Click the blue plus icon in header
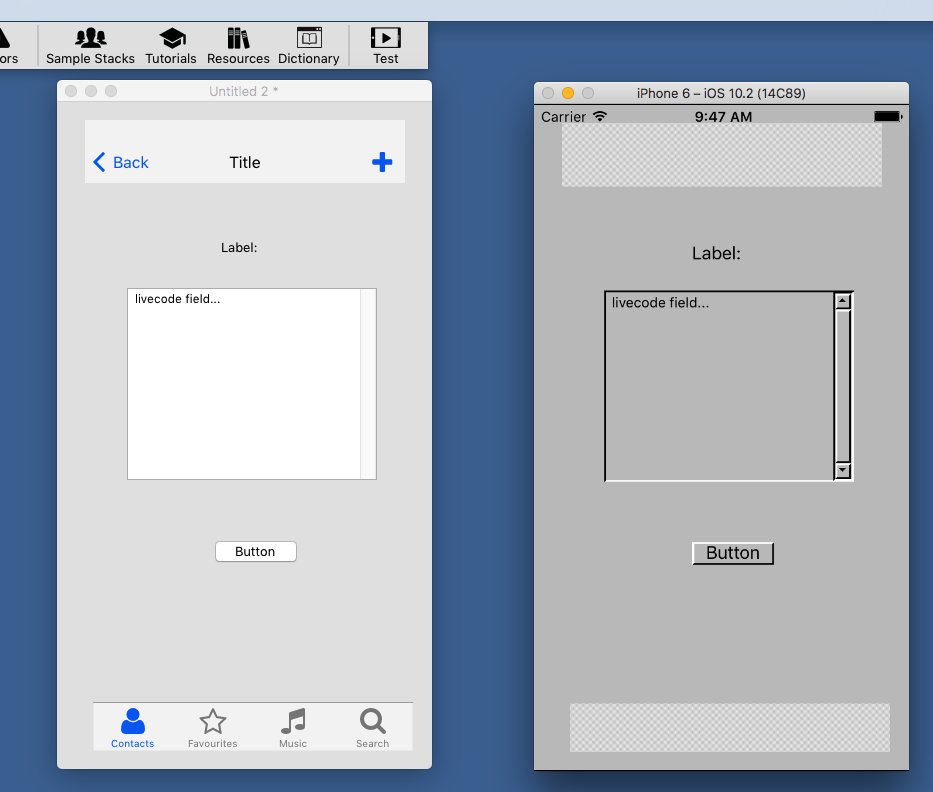This screenshot has width=933, height=792. pos(382,162)
